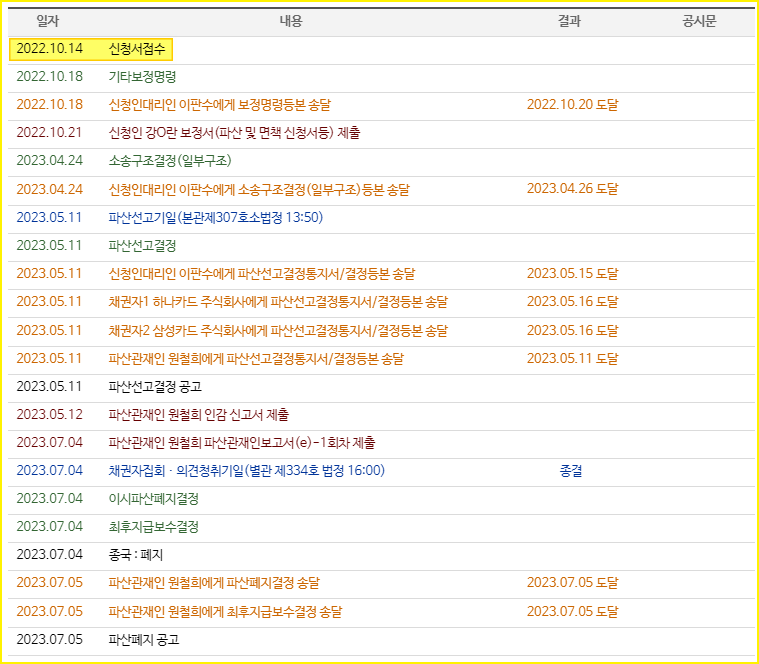Click the 파산선고결정 entry

click(x=142, y=245)
